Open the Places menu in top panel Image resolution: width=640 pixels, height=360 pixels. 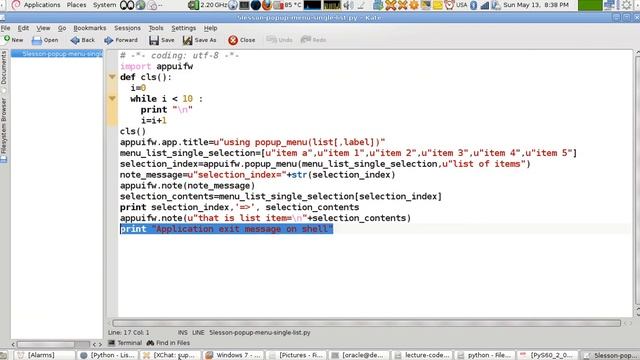(76, 5)
